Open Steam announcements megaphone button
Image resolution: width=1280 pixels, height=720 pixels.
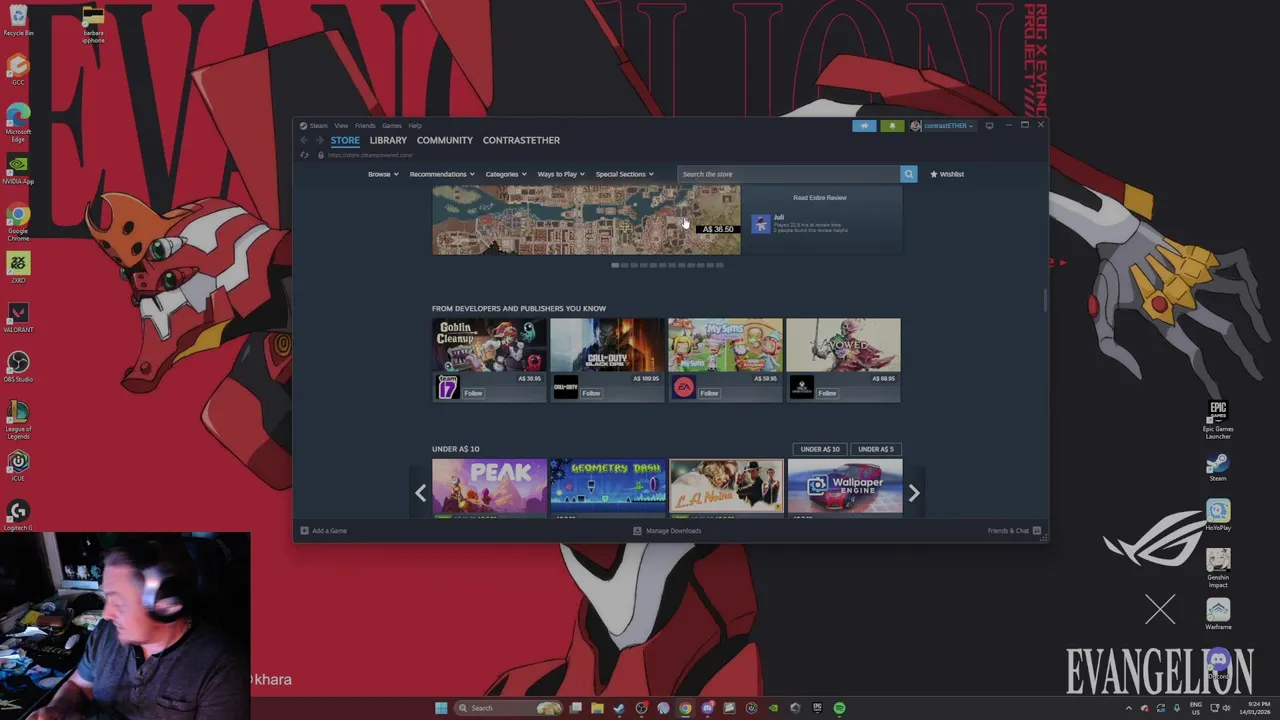tap(864, 126)
